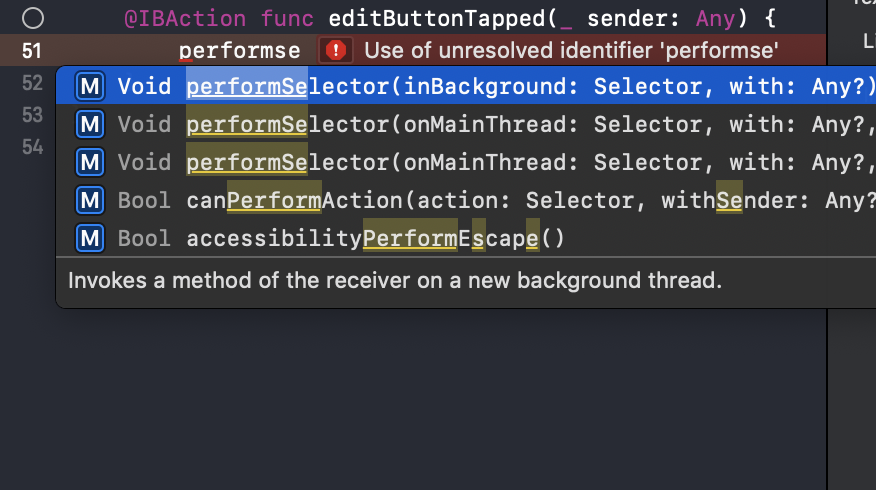Click line number 51 in the gutter
876x490 pixels.
[x=32, y=51]
